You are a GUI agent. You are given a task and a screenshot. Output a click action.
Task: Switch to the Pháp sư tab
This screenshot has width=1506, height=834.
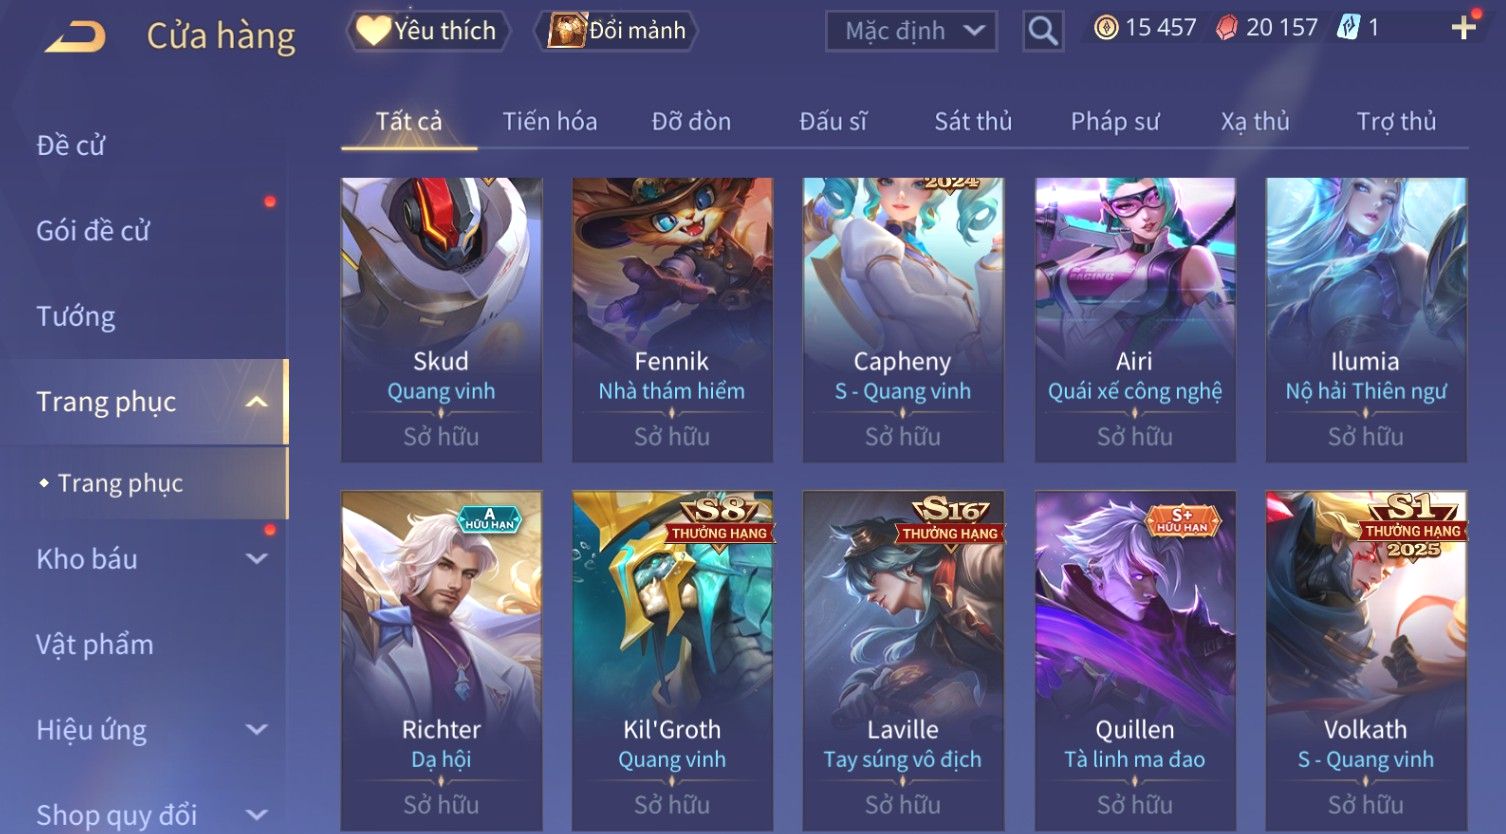coord(1115,122)
